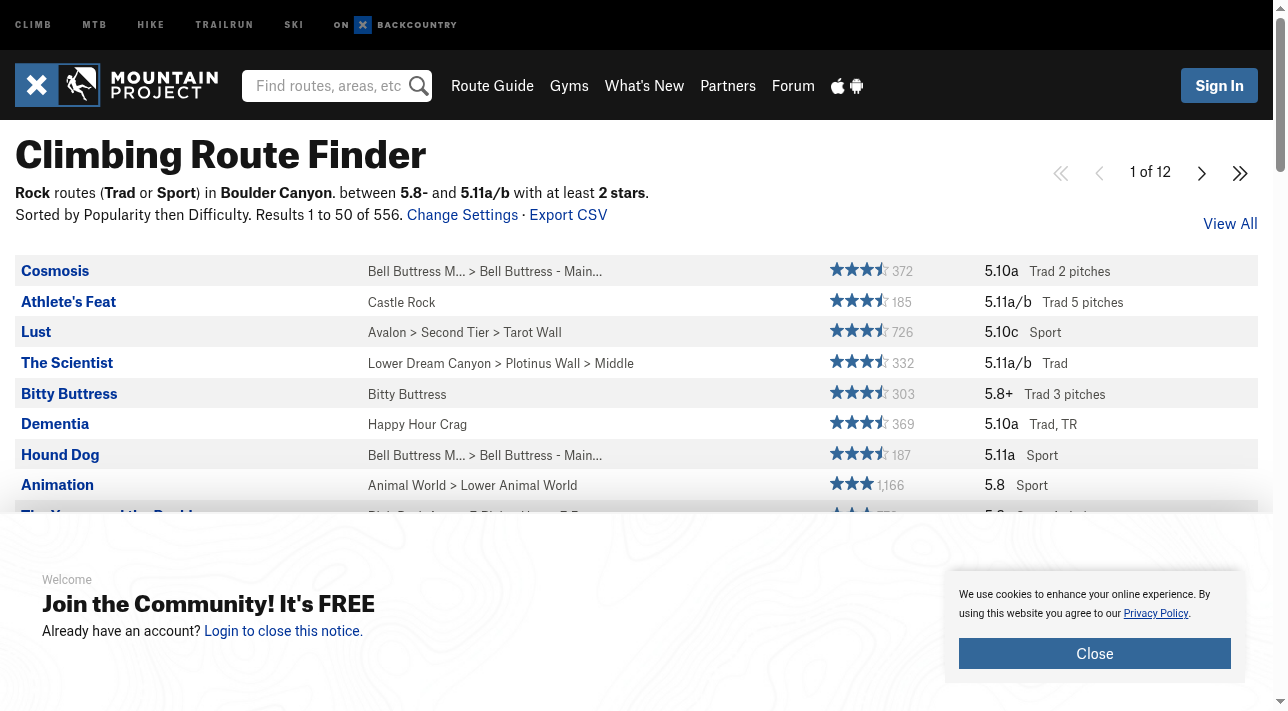Click Avalon > Second Tier > Tarot Wall
Viewport: 1288px width, 711px height.
pos(465,332)
